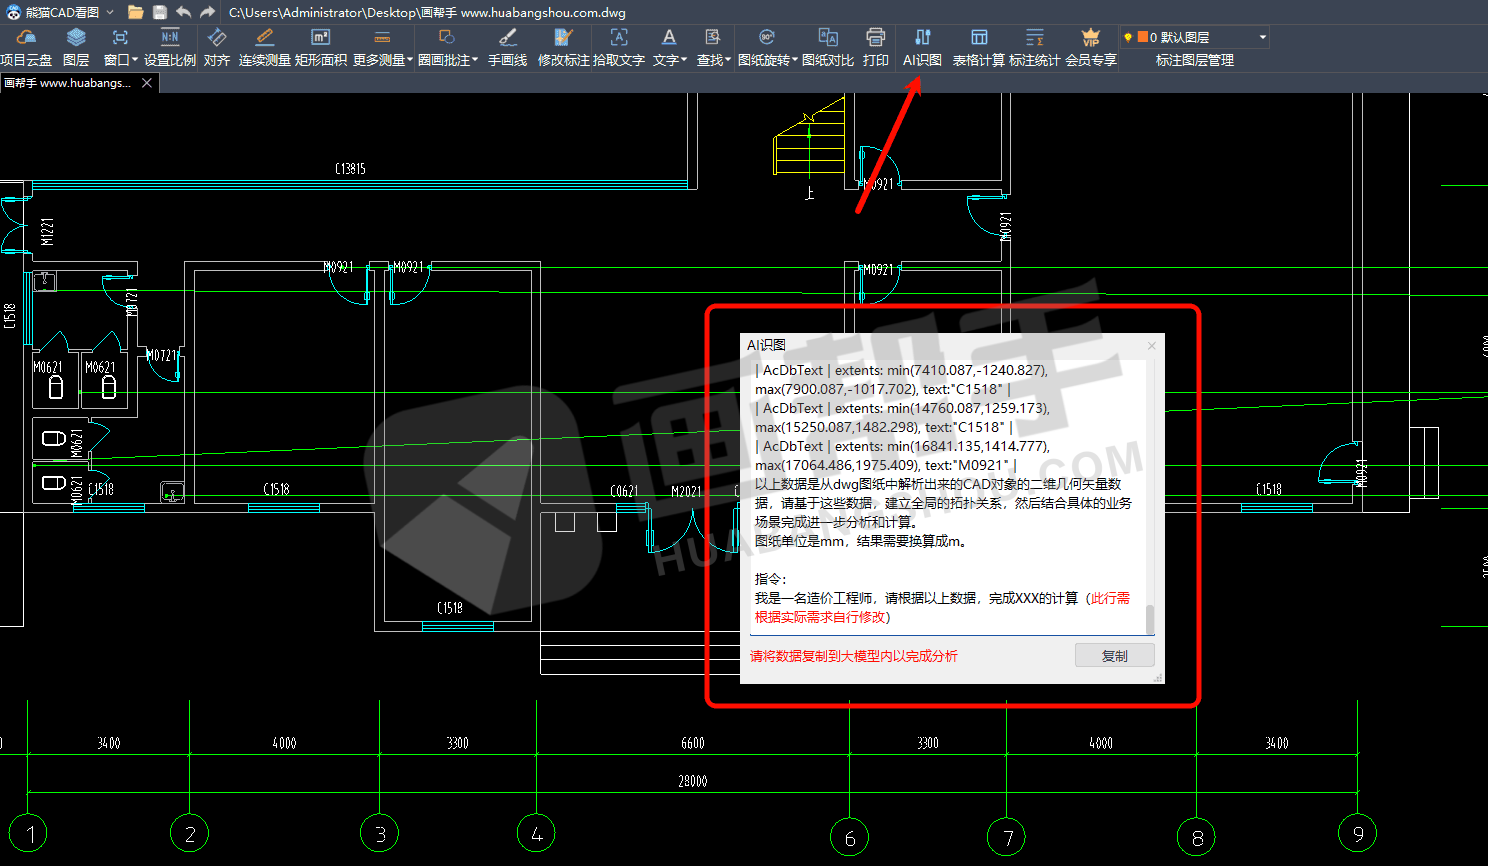Image resolution: width=1488 pixels, height=866 pixels.
Task: Open the 图层 layers panel
Action: coord(76,47)
